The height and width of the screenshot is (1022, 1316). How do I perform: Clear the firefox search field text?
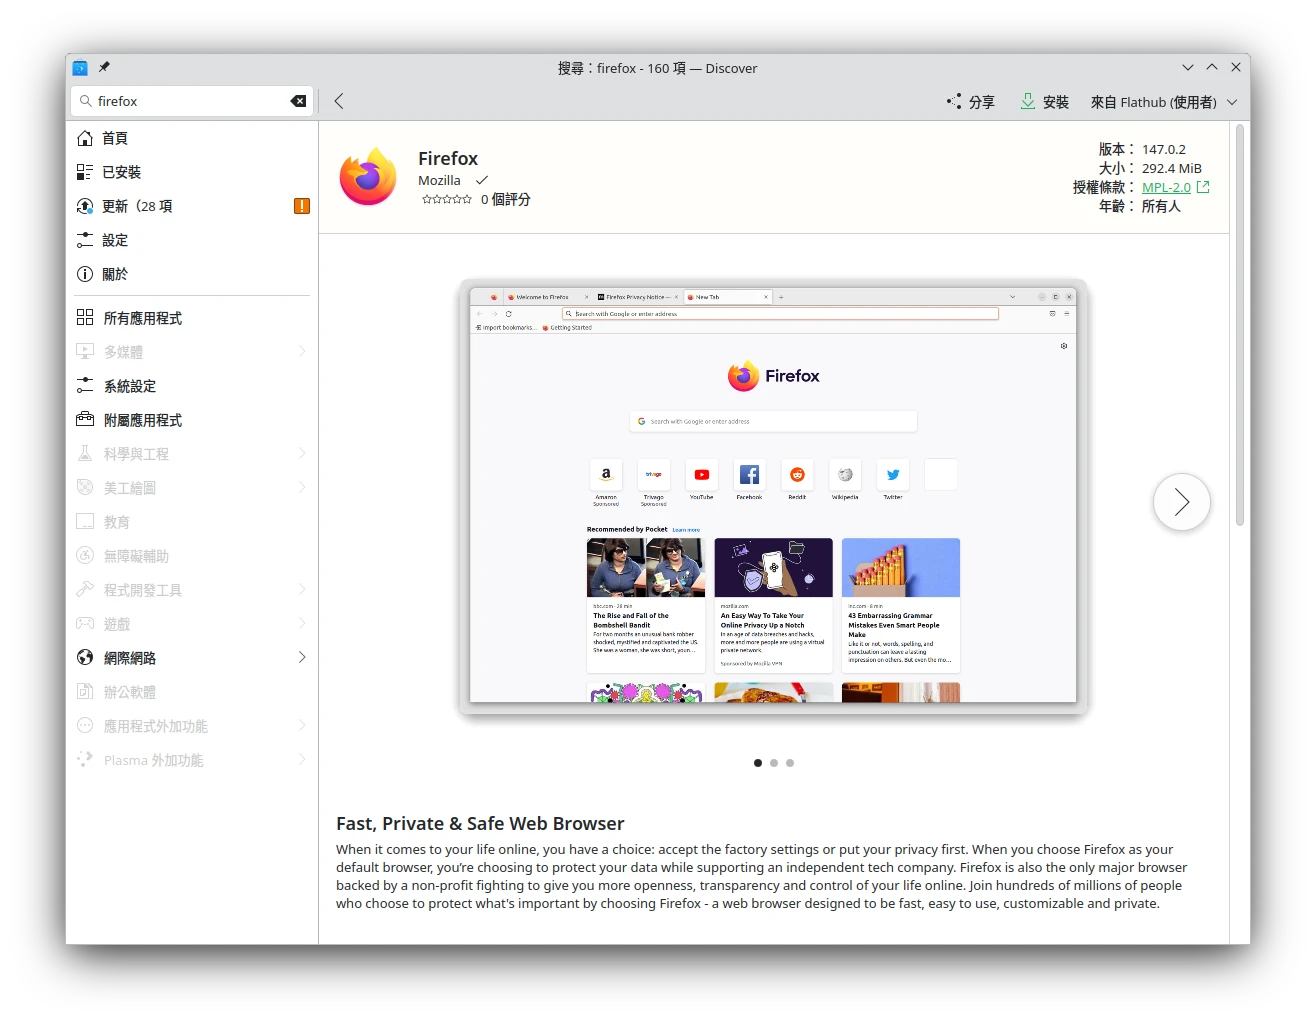[x=298, y=101]
